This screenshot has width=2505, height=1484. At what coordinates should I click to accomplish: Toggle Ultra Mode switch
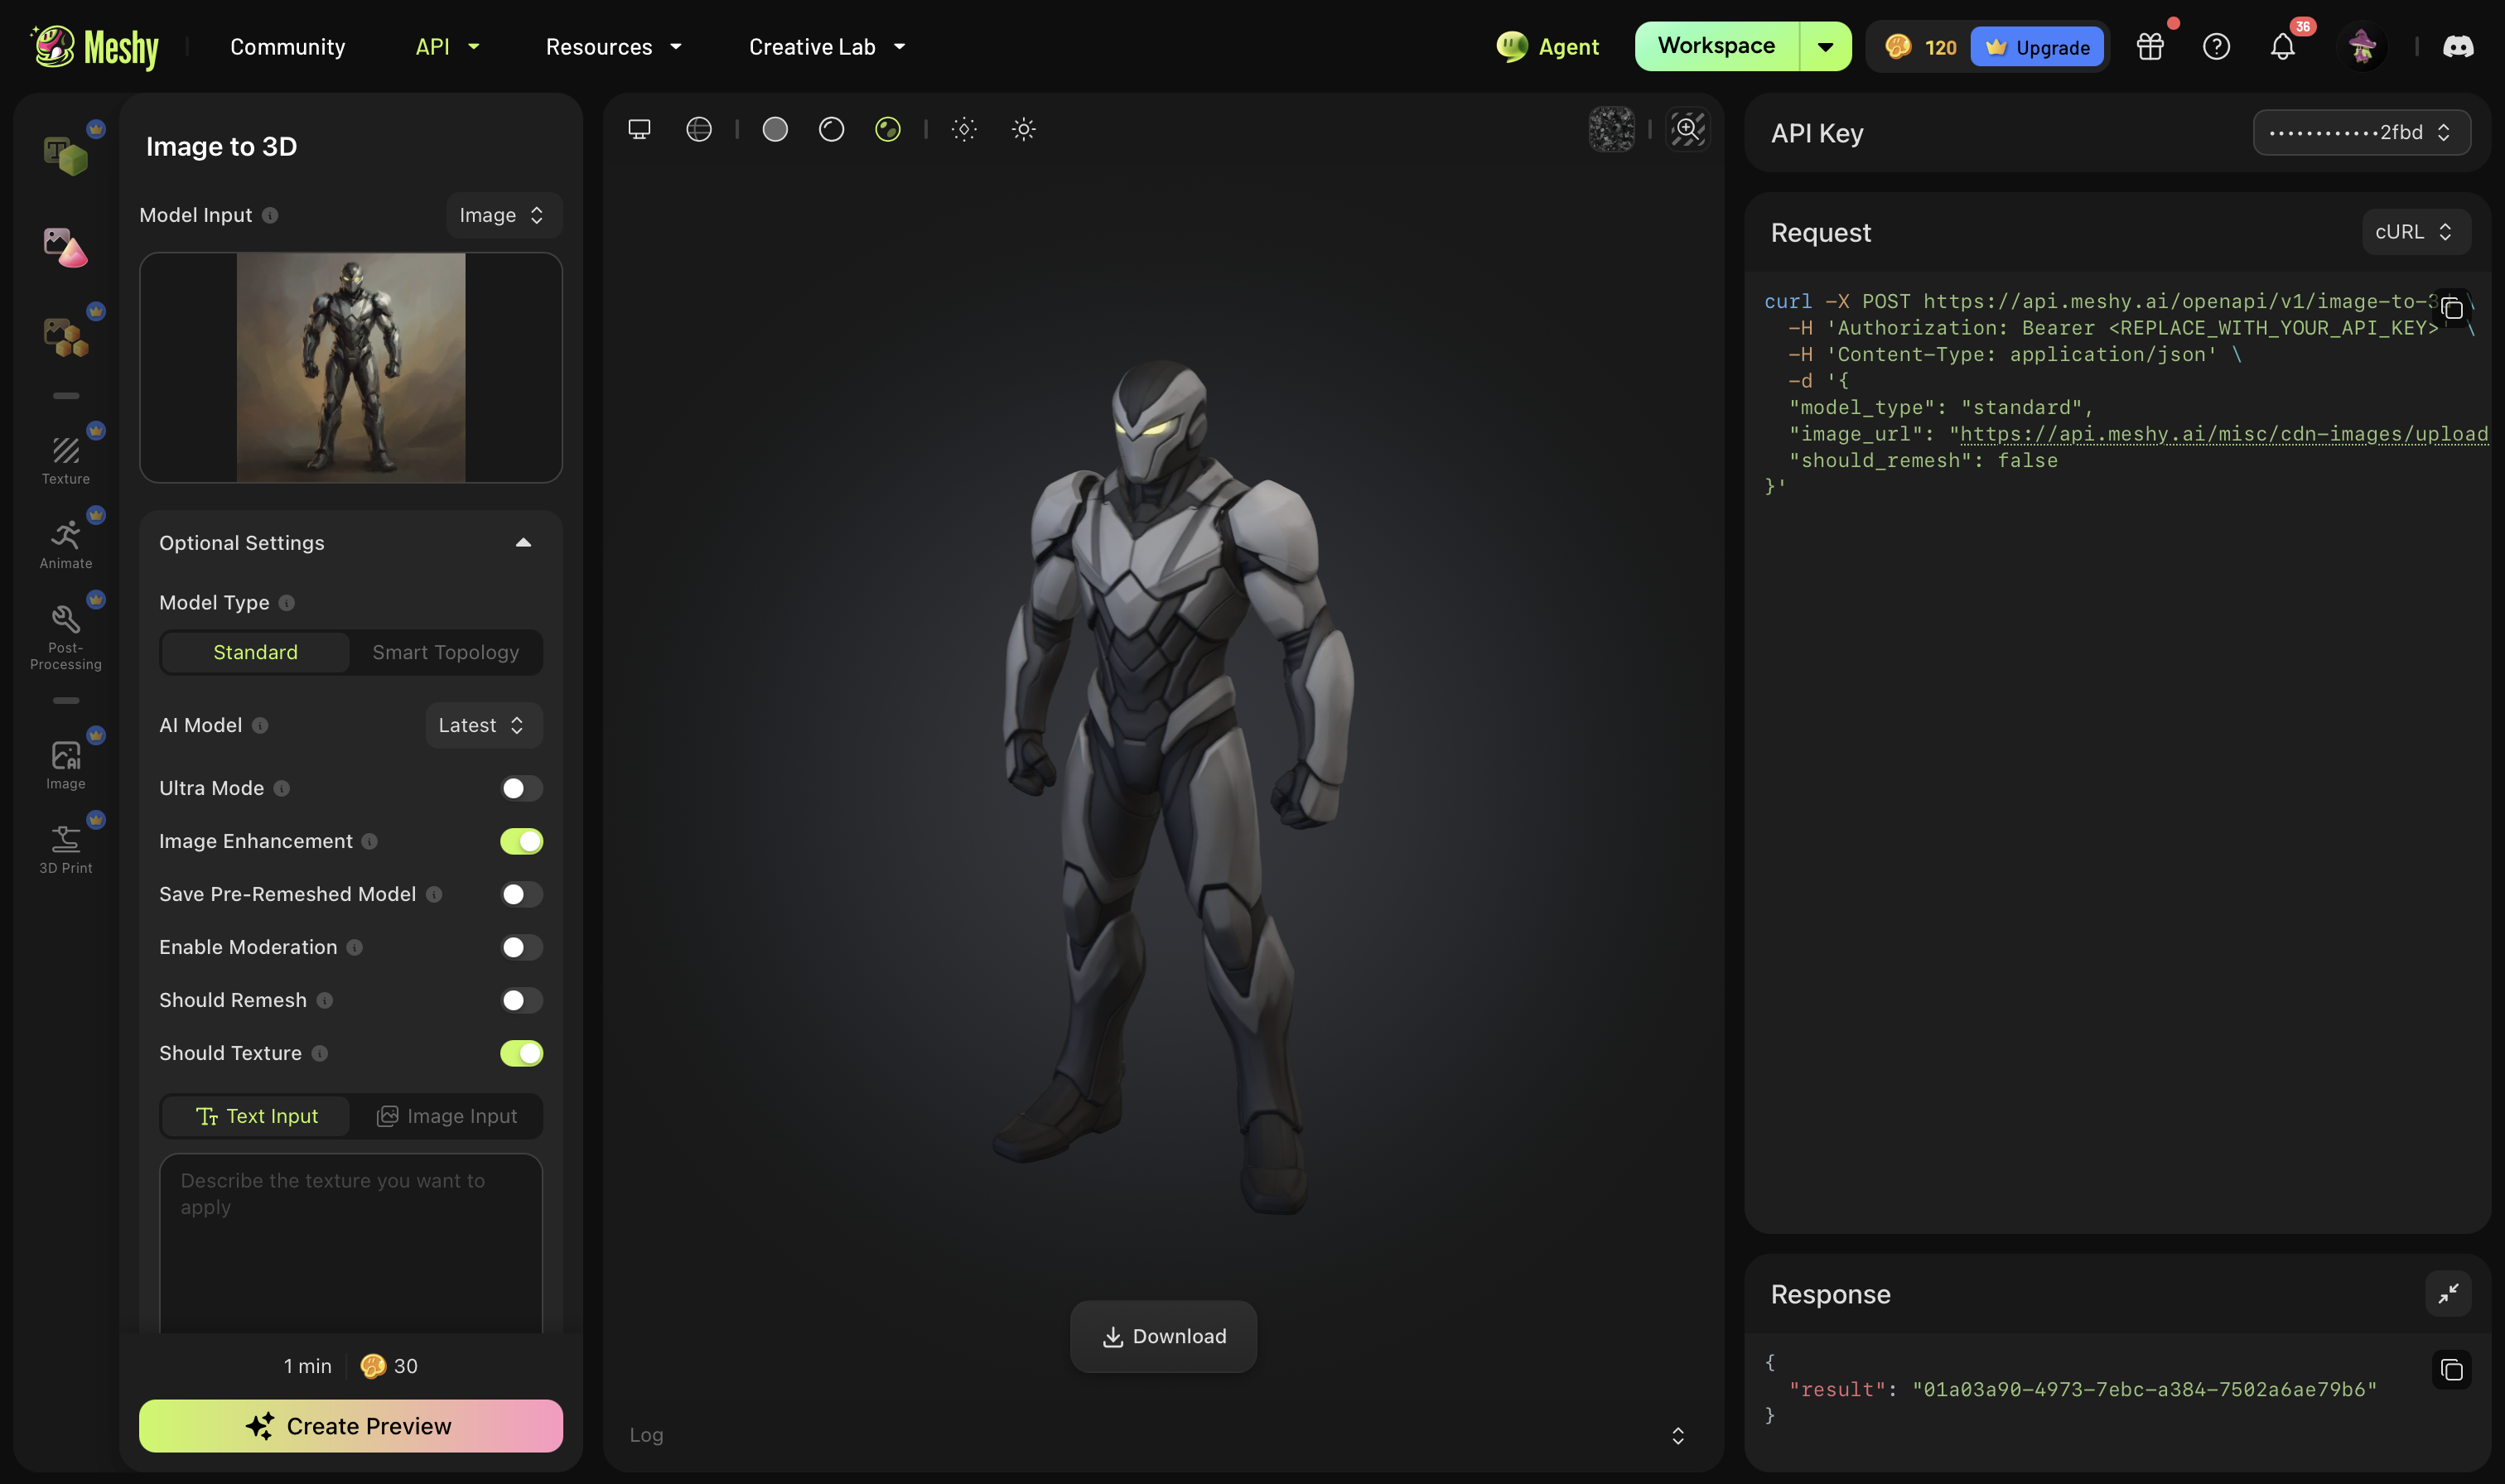point(521,788)
